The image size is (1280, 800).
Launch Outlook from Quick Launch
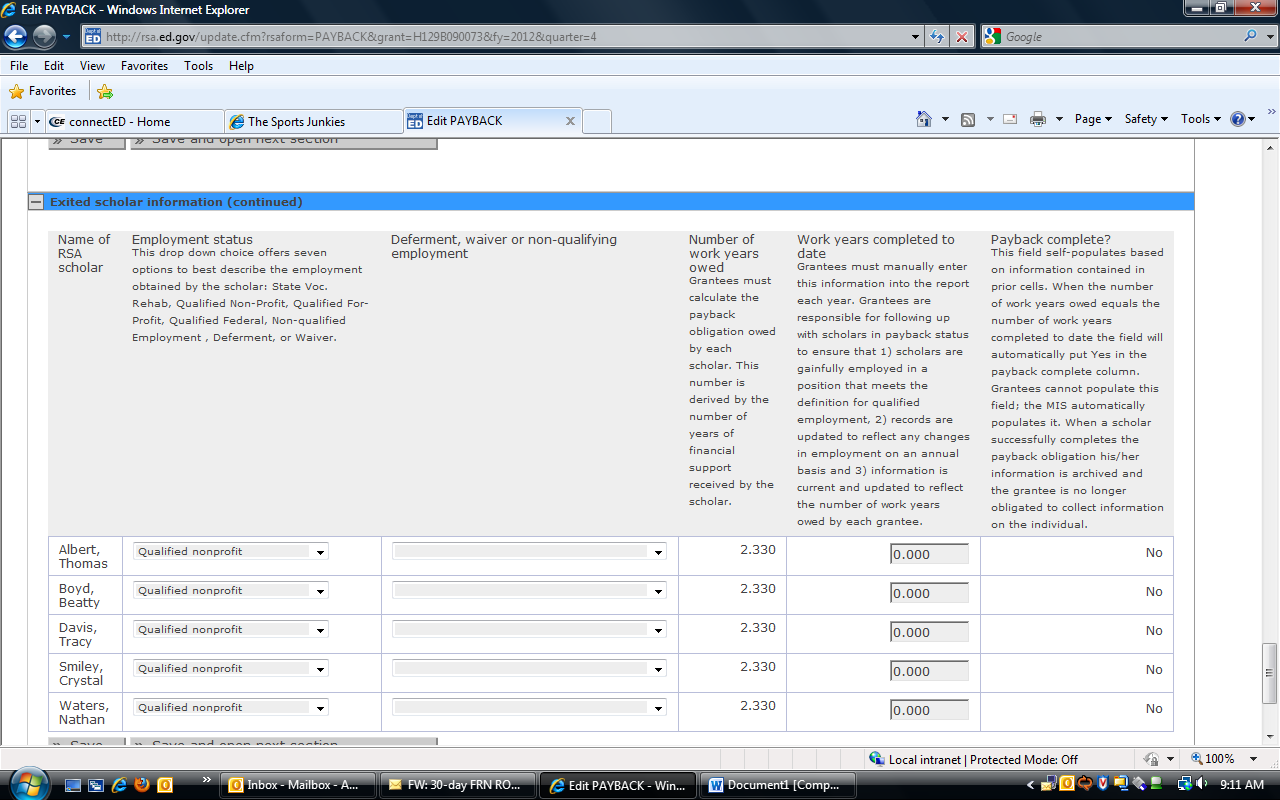tap(165, 785)
